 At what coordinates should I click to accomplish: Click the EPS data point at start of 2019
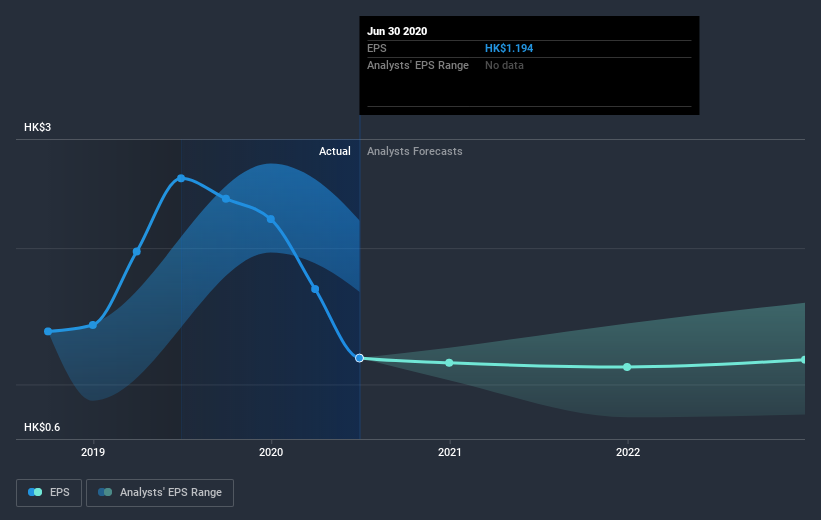[93, 325]
